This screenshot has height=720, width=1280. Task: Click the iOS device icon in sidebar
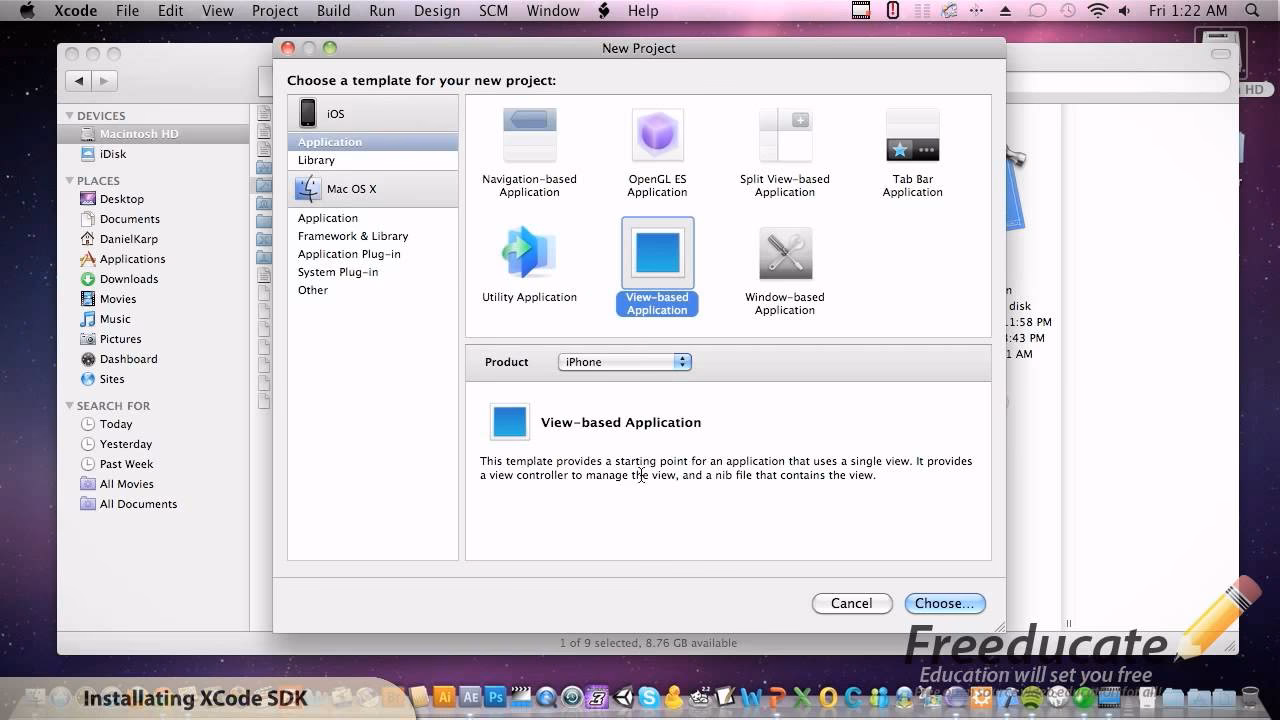(x=308, y=113)
